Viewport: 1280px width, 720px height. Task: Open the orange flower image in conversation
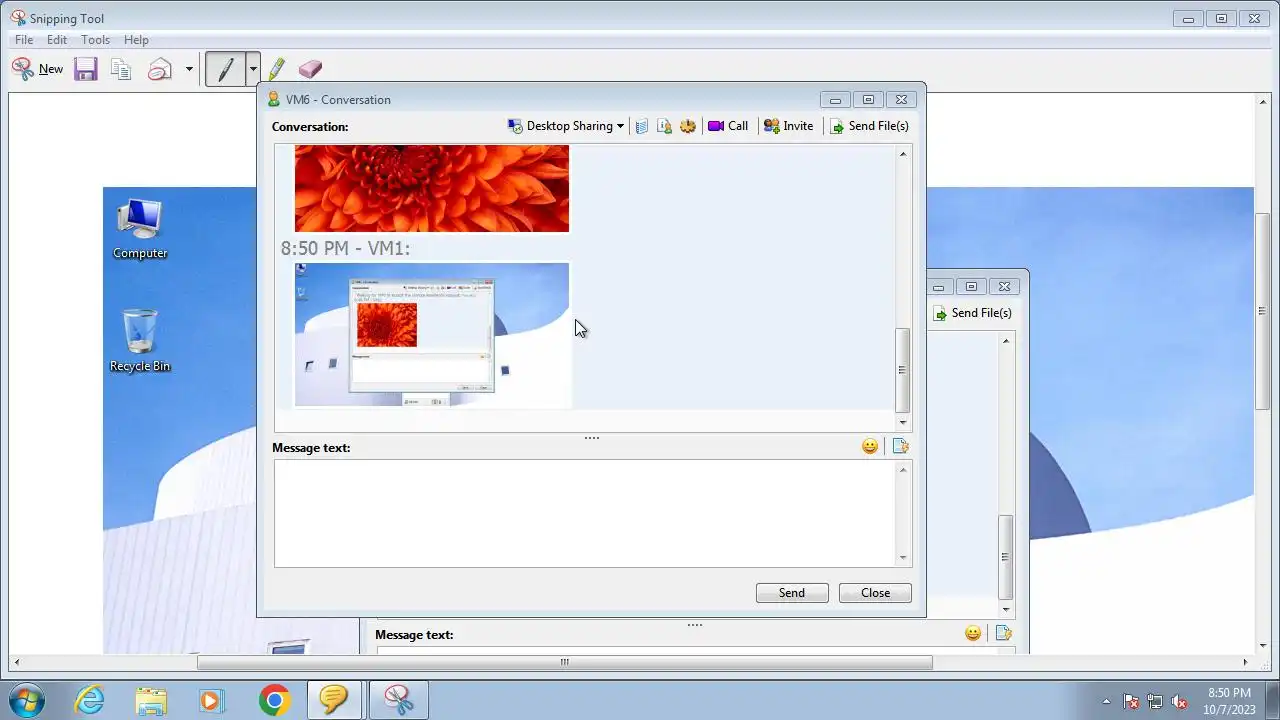432,188
